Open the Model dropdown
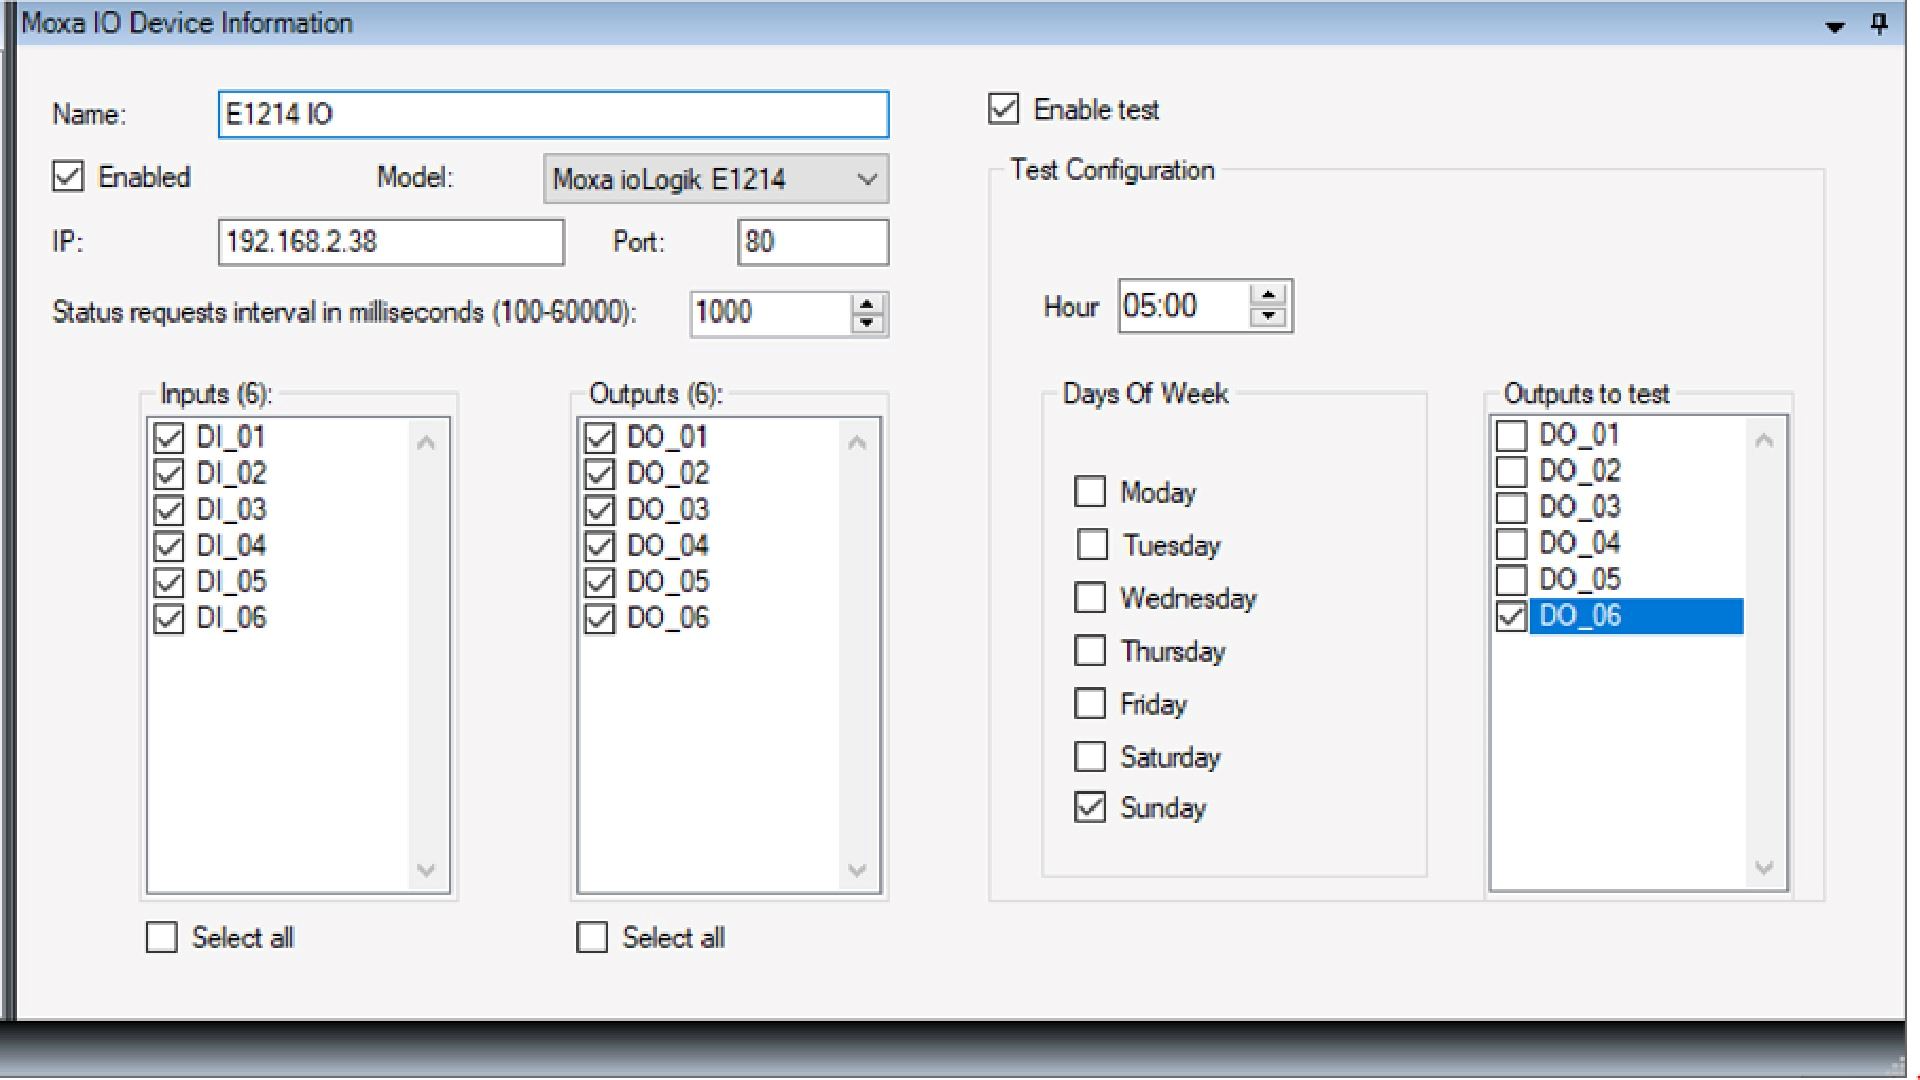 tap(716, 179)
